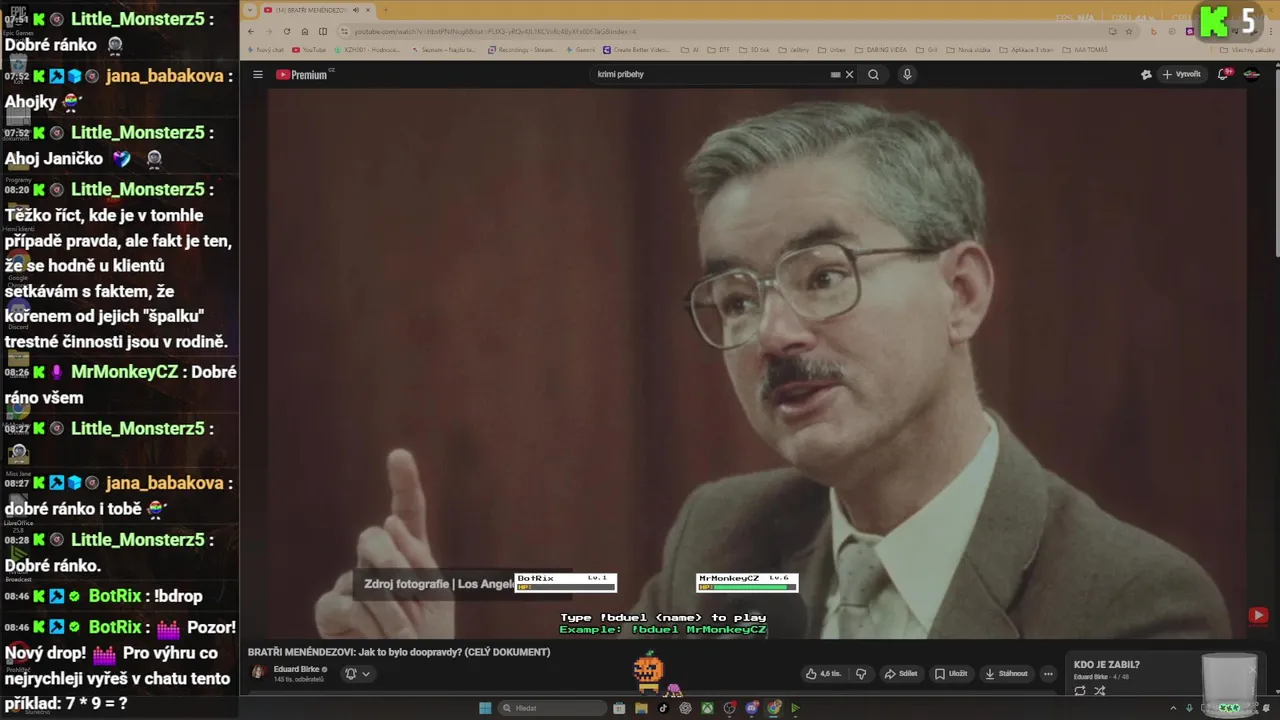Dislike the video
This screenshot has height=720, width=1280.
click(861, 674)
